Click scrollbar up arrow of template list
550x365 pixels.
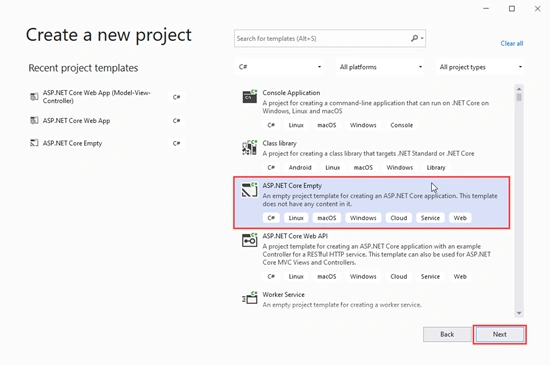tap(519, 89)
